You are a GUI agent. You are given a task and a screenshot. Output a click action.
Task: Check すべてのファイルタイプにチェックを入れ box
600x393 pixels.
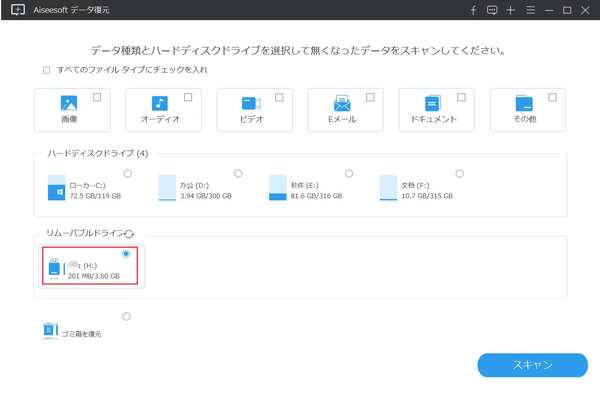click(46, 70)
